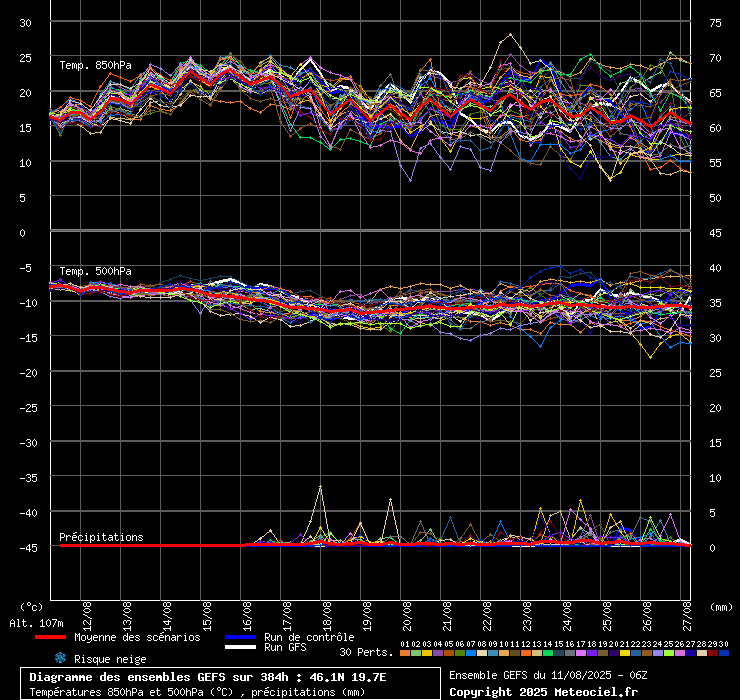Select perturbation 19 brown swatch

(x=603, y=653)
